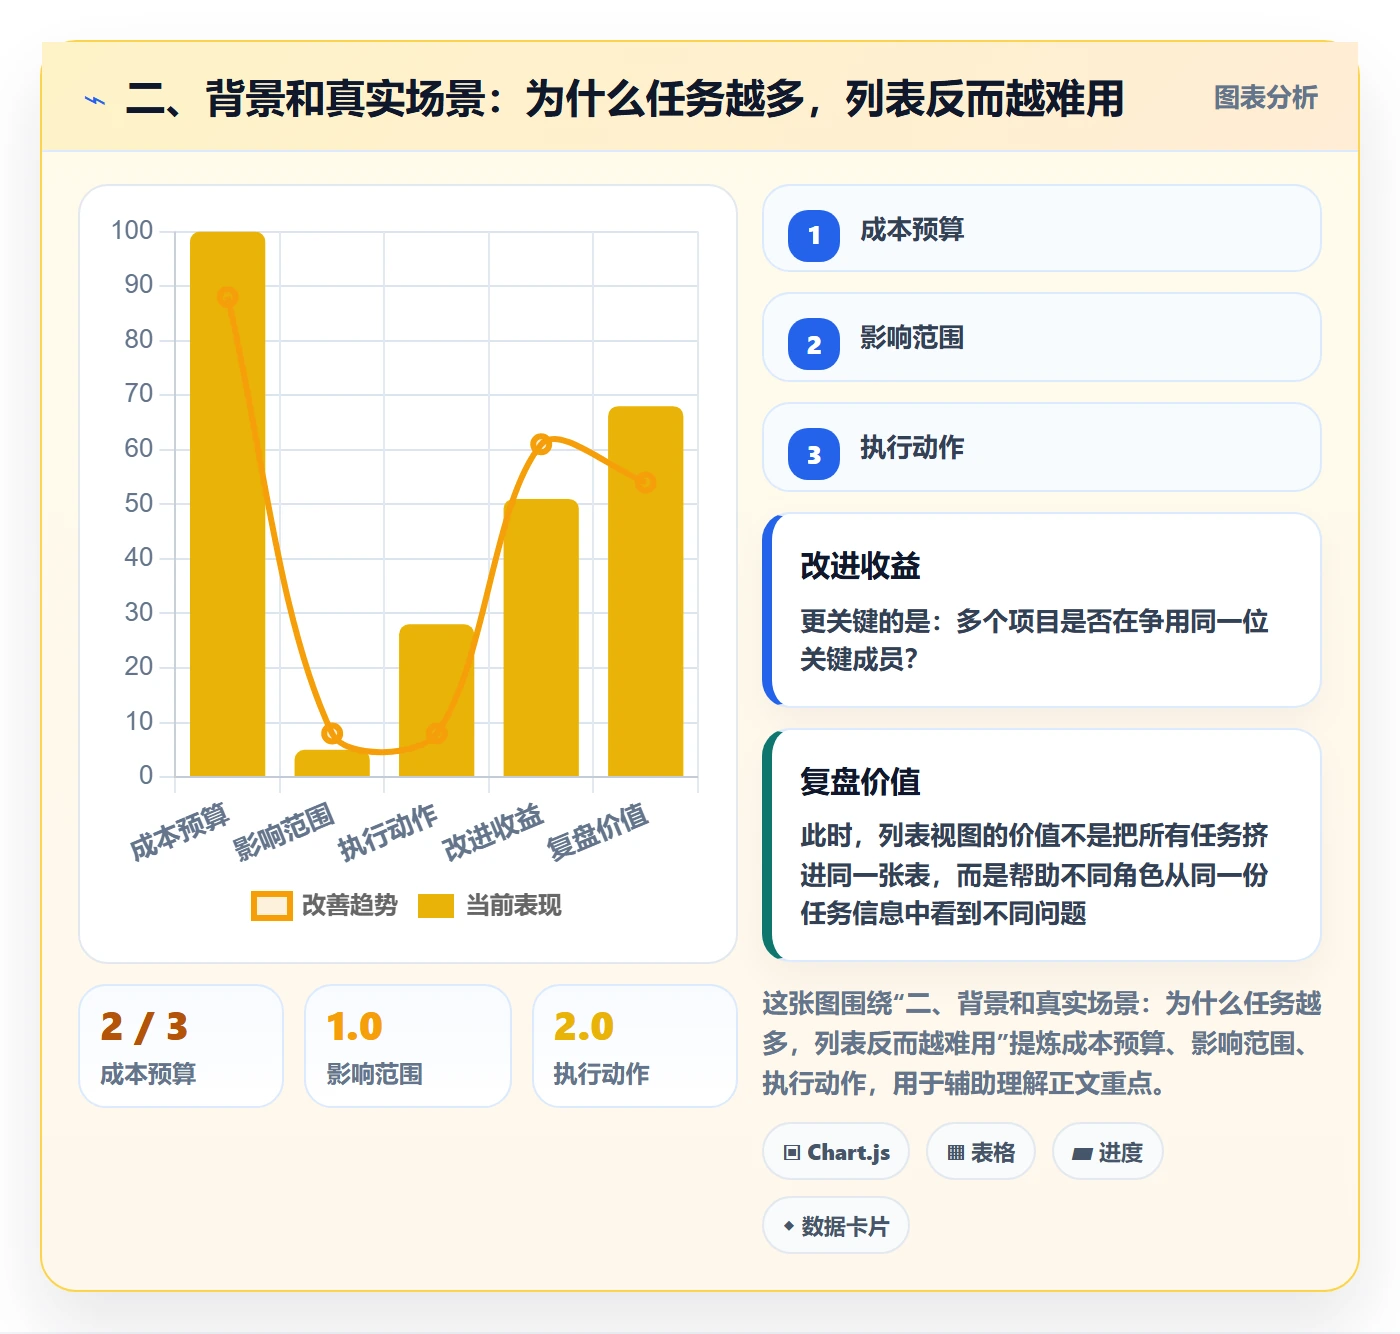Screen dimensions: 1400x1334
Task: Click the 100 tick on the y-axis
Action: (132, 231)
